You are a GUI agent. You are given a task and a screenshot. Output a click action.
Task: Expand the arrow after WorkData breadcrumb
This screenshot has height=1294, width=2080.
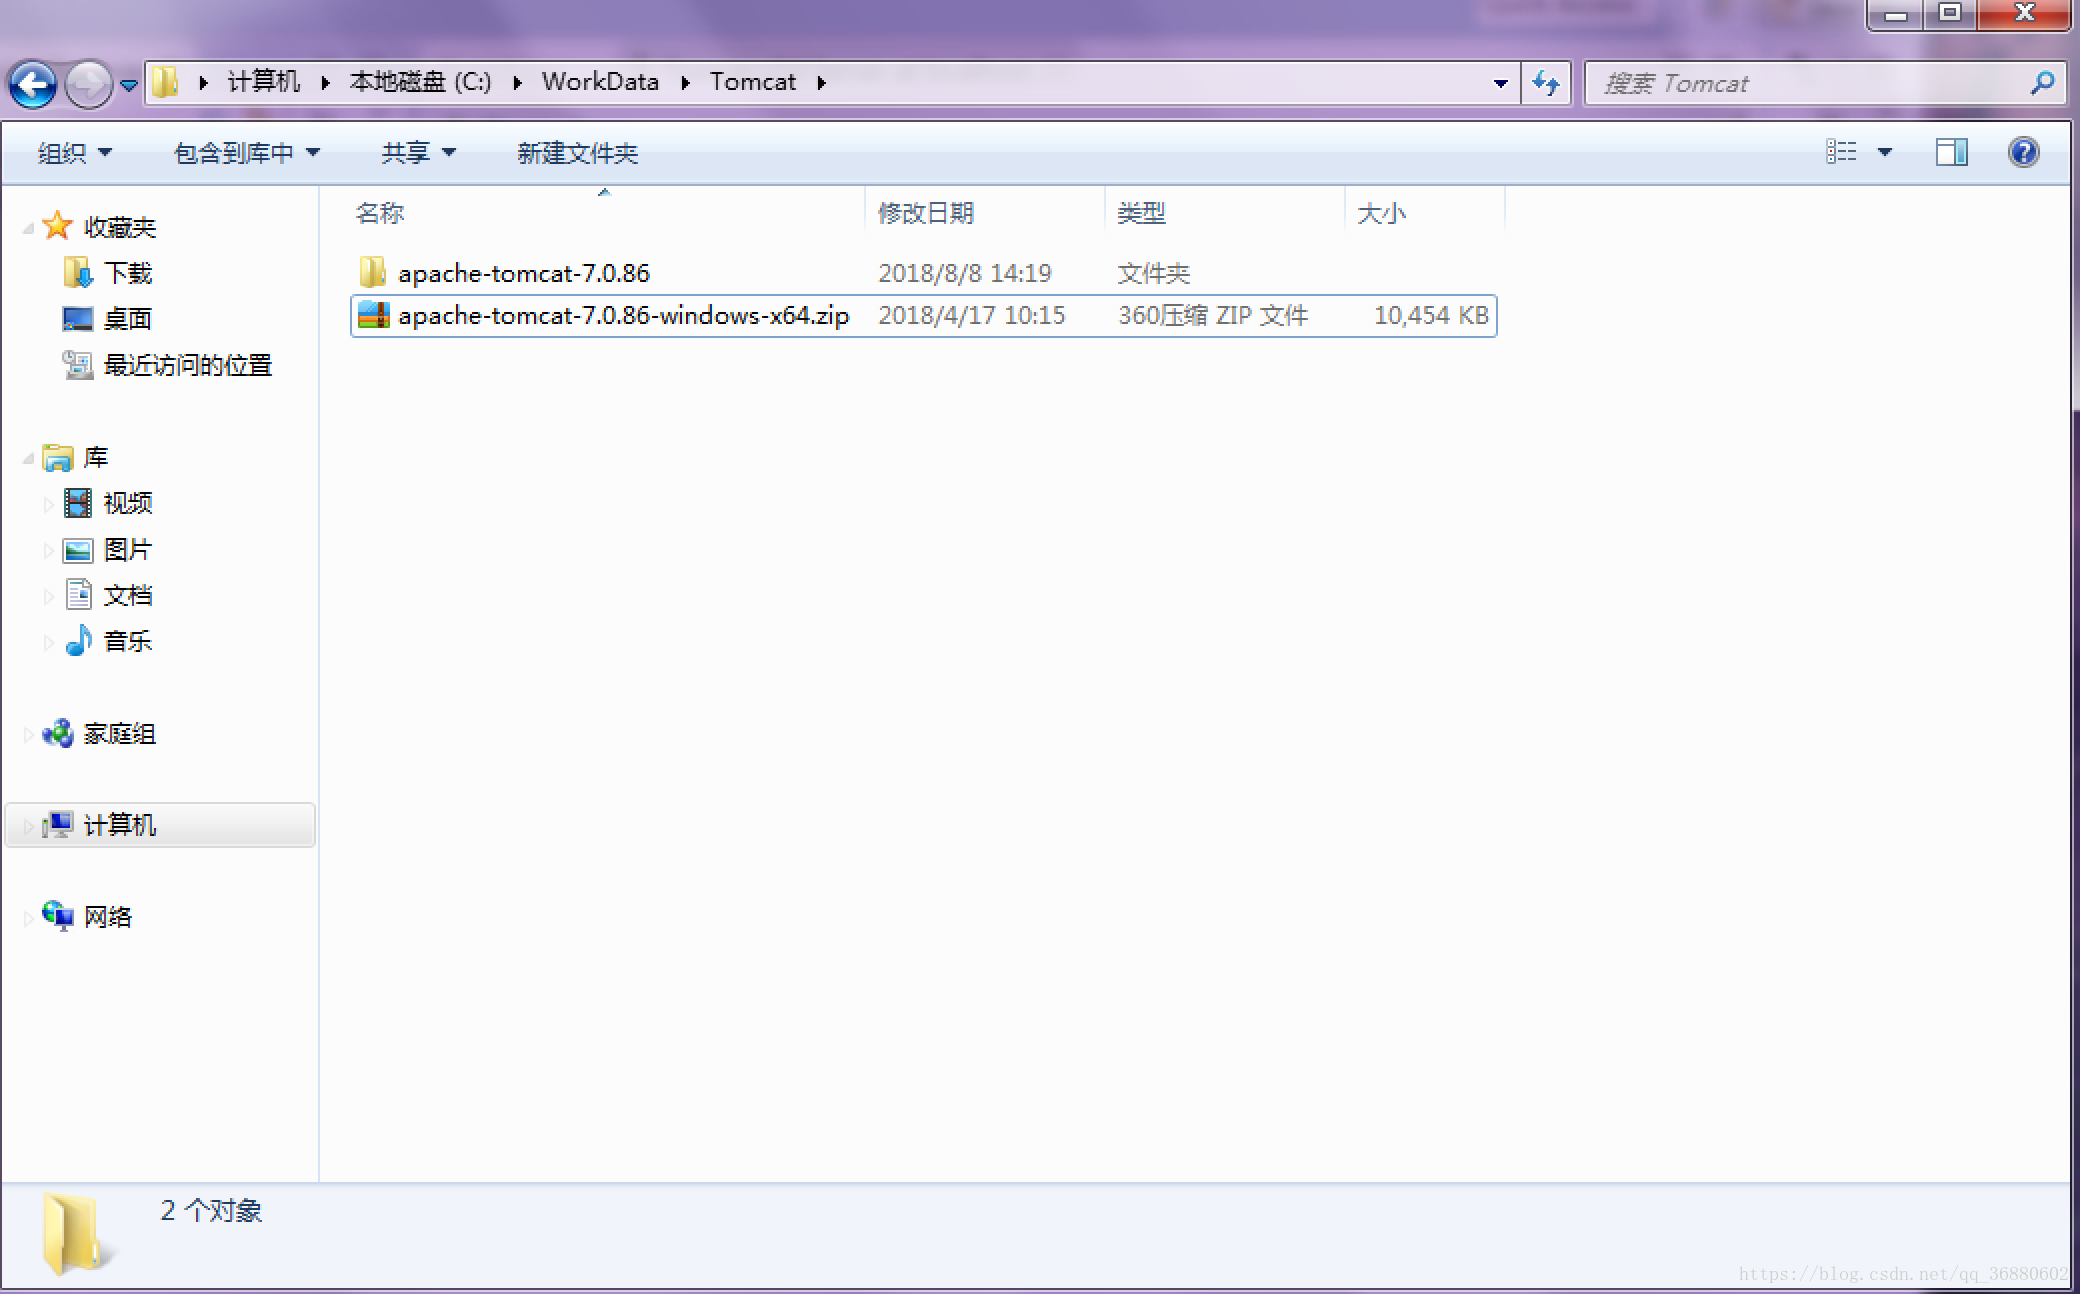(x=685, y=83)
